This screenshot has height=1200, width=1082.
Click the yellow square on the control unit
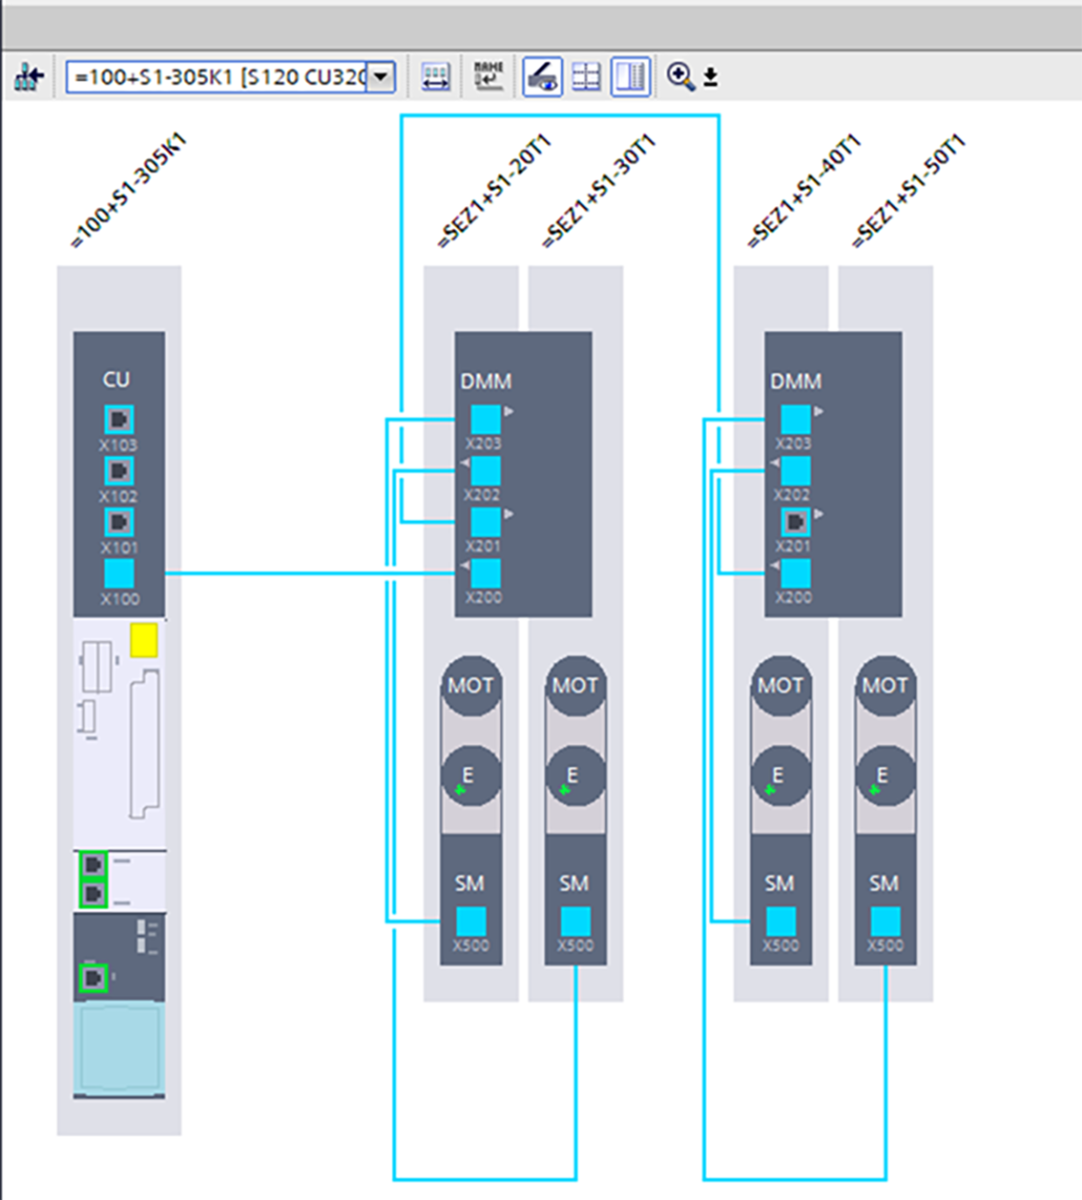coord(144,641)
